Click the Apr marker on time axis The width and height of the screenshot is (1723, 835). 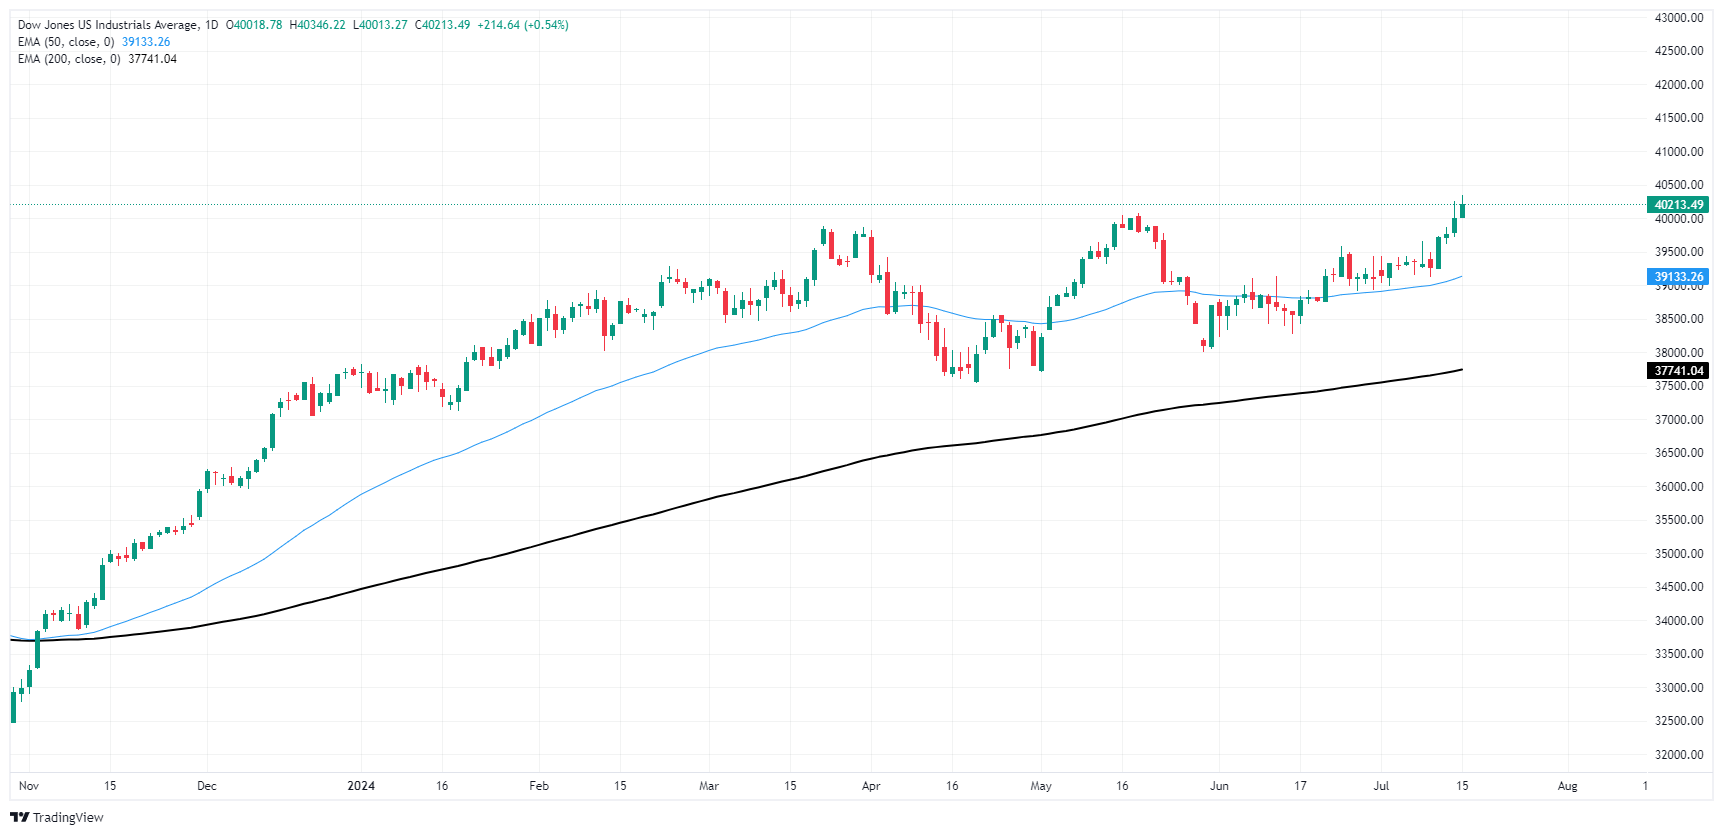pos(871,786)
